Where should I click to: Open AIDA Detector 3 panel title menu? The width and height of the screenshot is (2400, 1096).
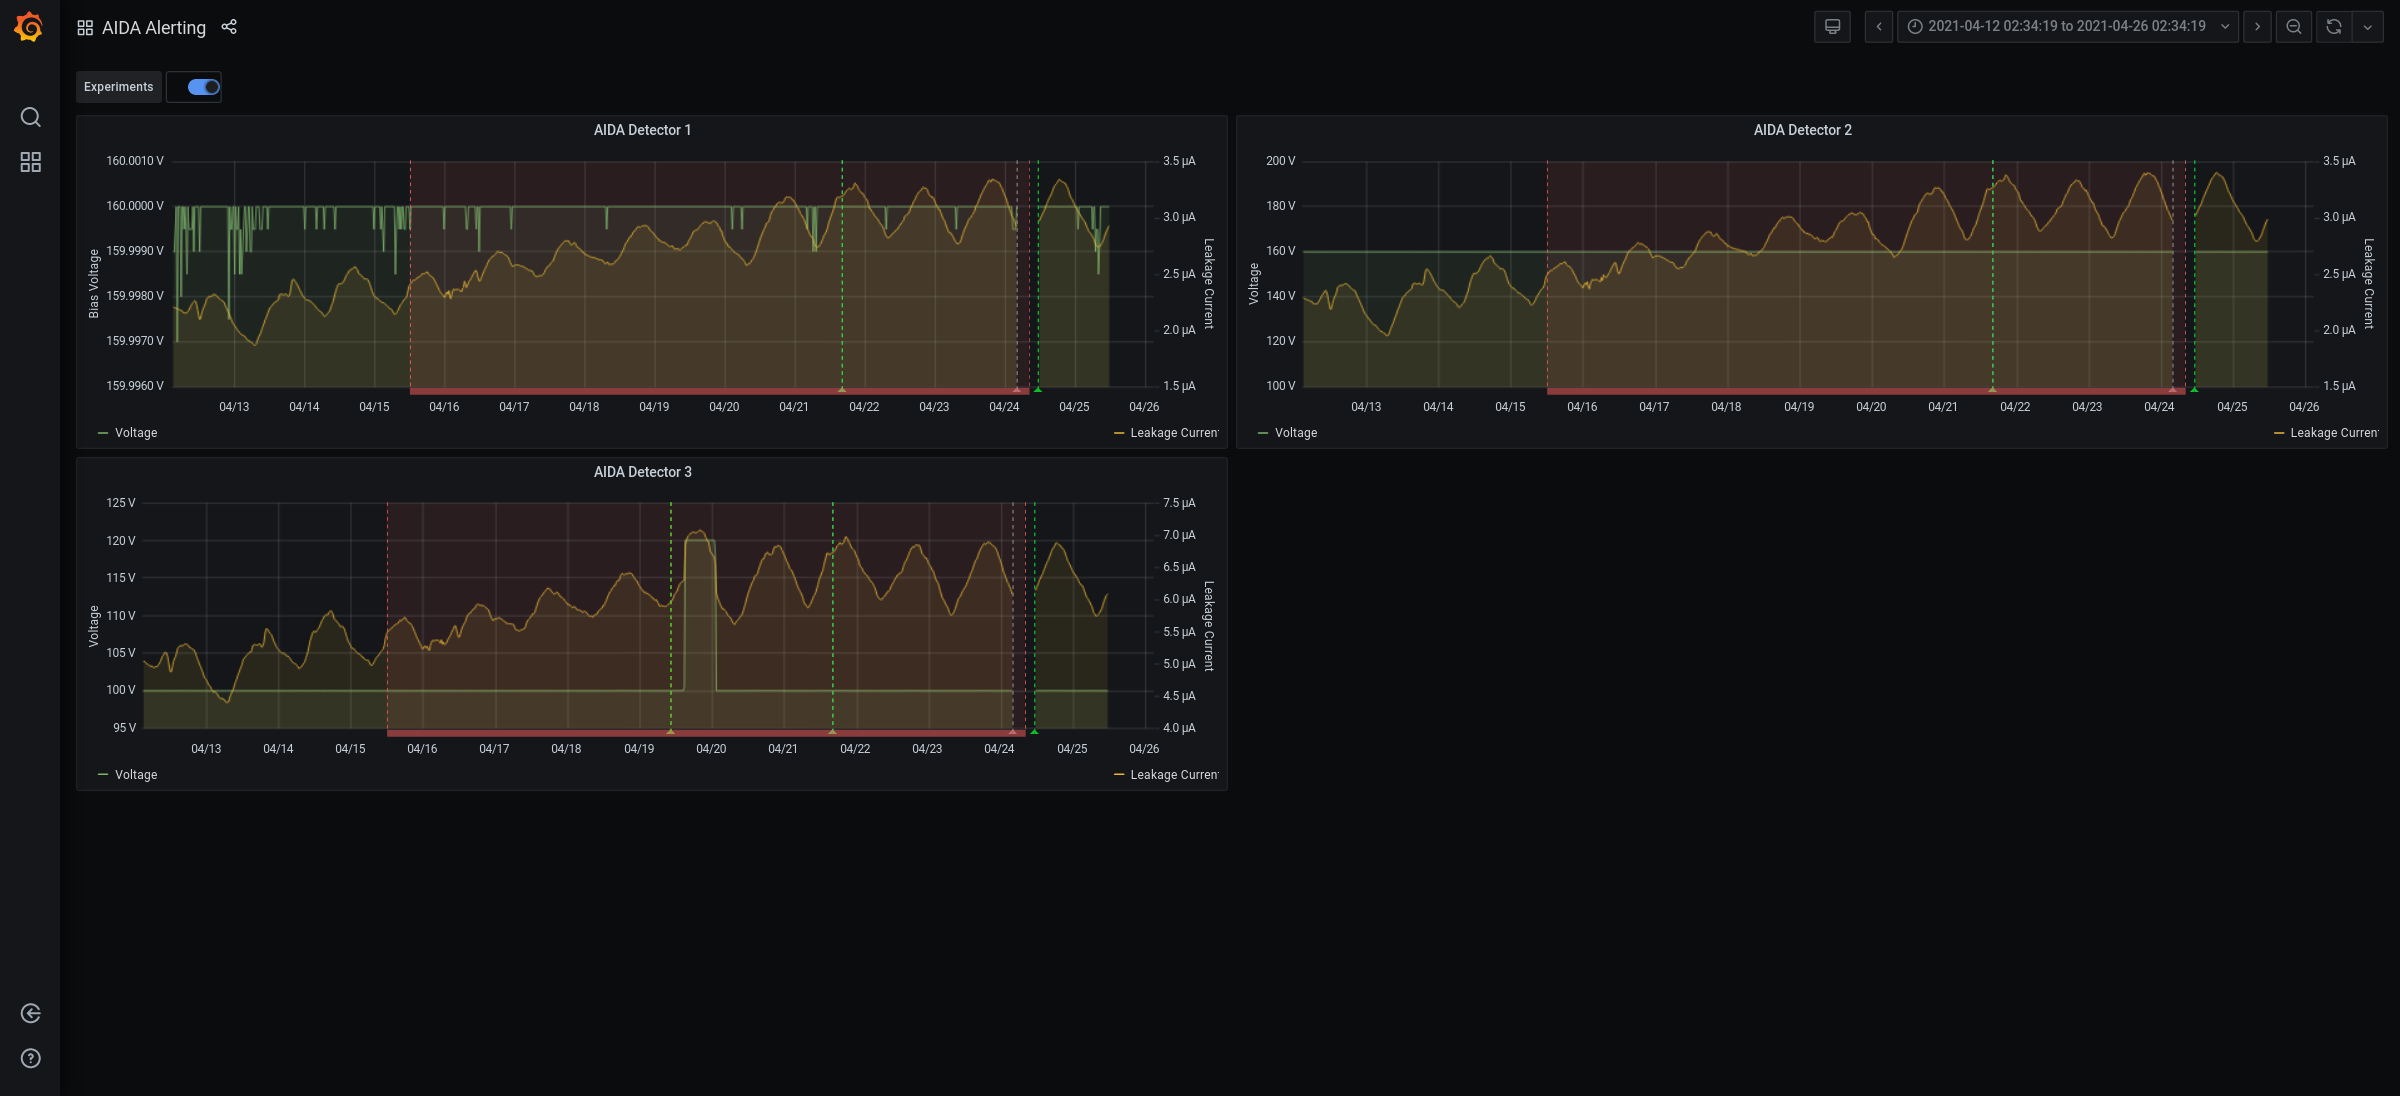642,472
